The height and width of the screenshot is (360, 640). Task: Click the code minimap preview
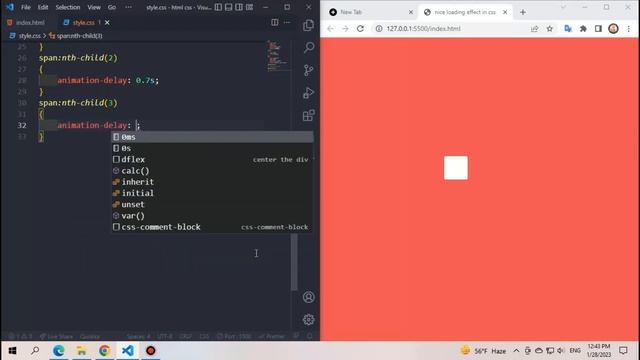click(278, 56)
